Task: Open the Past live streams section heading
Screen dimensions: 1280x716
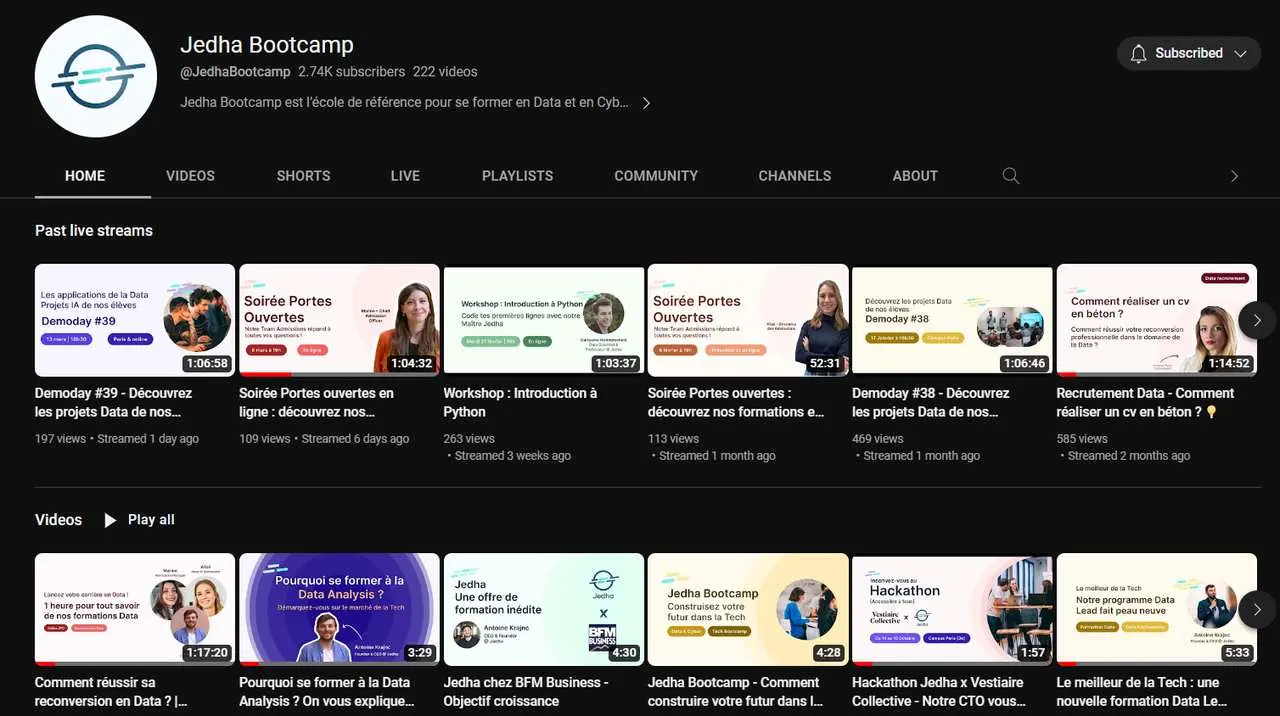Action: [x=94, y=231]
